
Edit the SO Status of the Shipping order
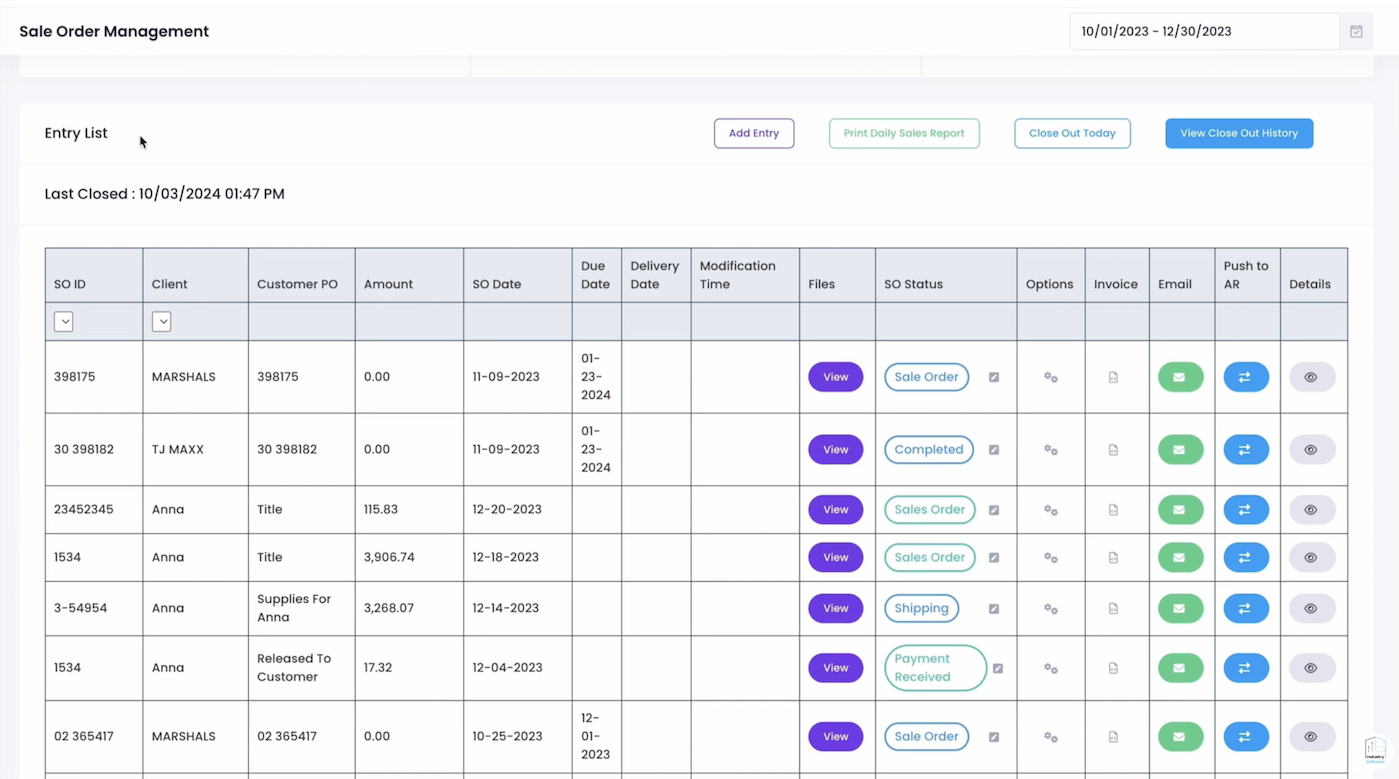[x=993, y=608]
